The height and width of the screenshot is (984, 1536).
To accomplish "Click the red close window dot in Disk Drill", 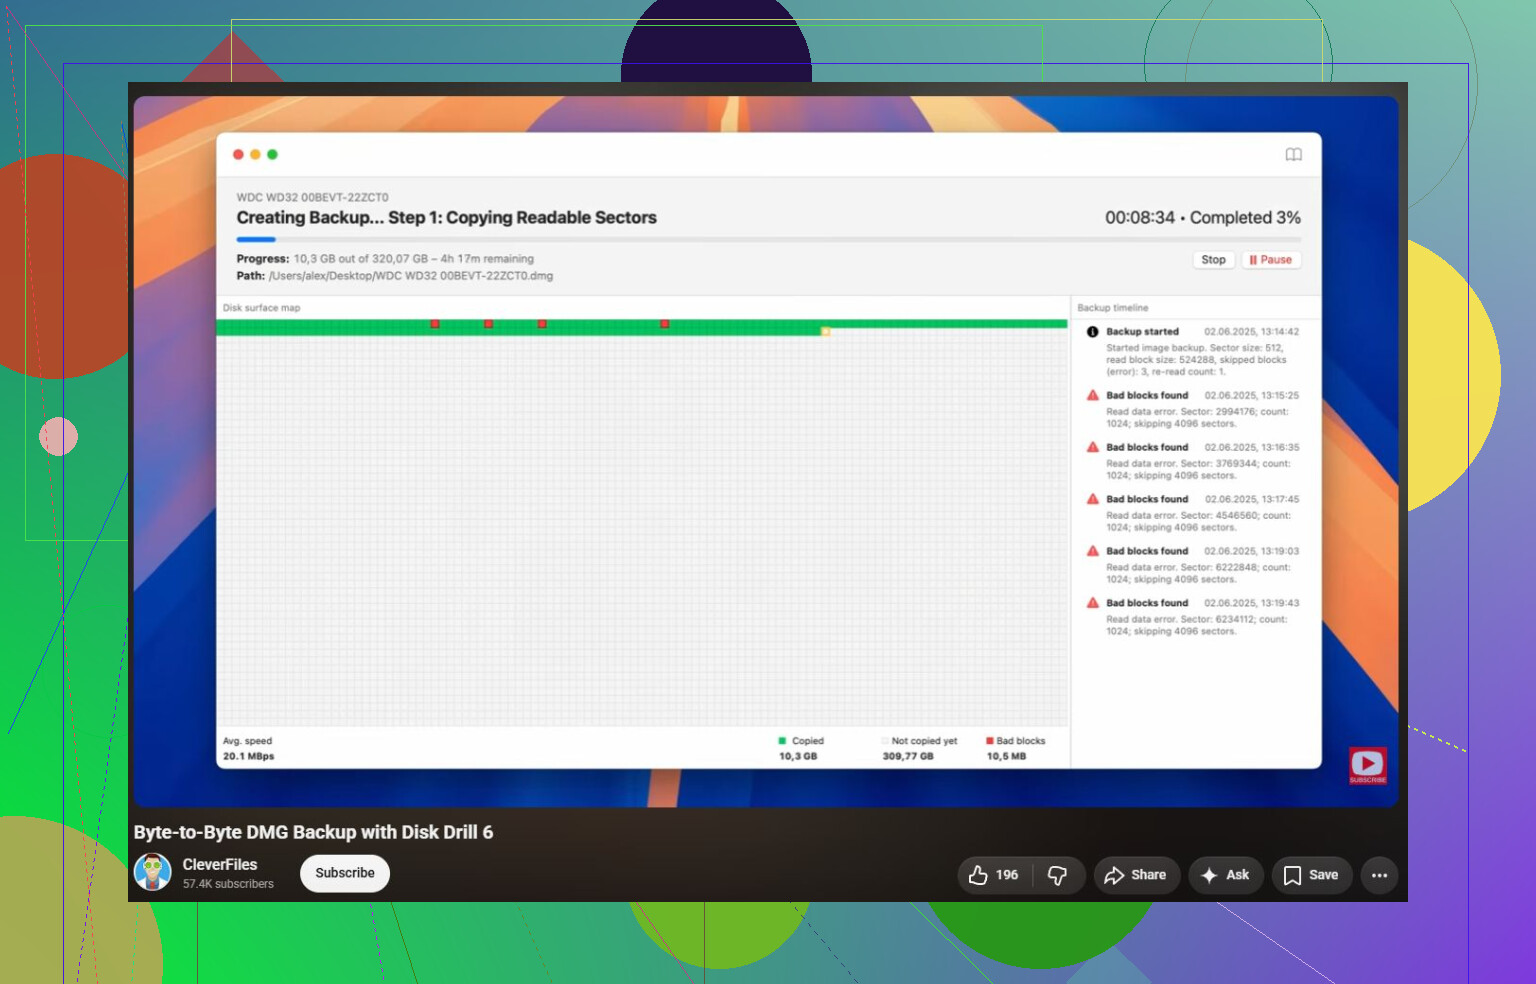I will 238,154.
